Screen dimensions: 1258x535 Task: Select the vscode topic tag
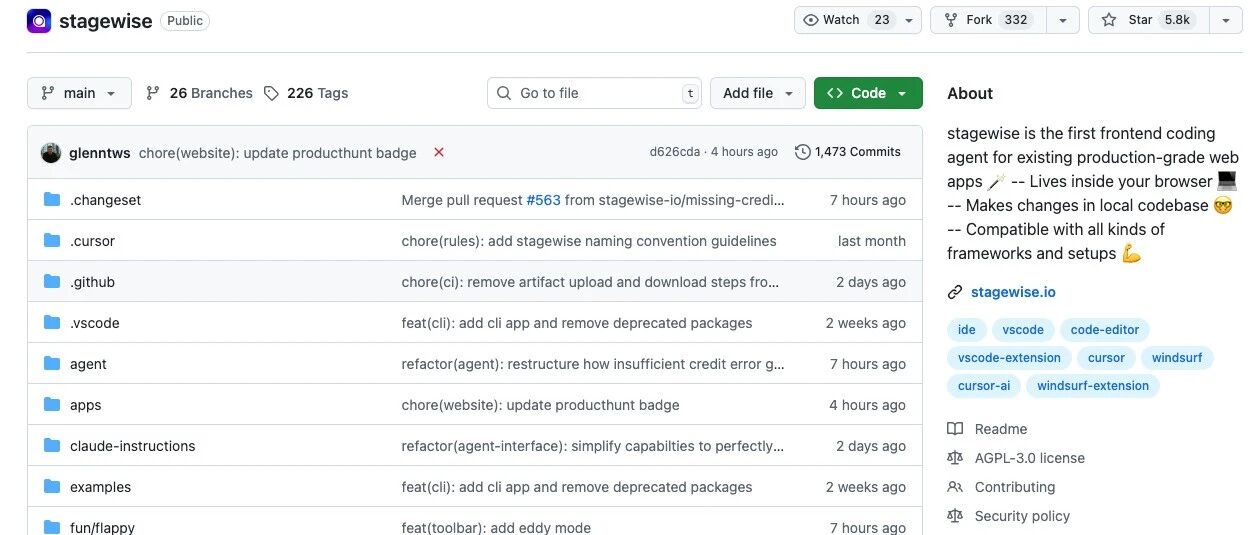(x=1023, y=329)
